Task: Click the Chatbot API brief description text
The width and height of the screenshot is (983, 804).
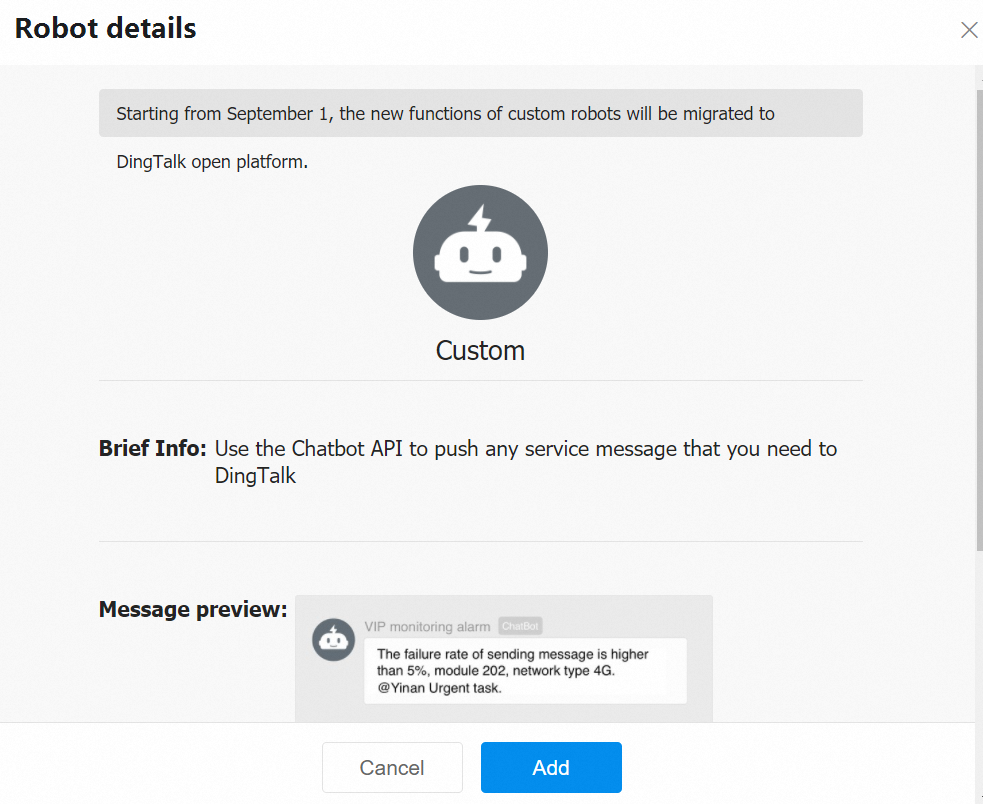Action: tap(526, 462)
